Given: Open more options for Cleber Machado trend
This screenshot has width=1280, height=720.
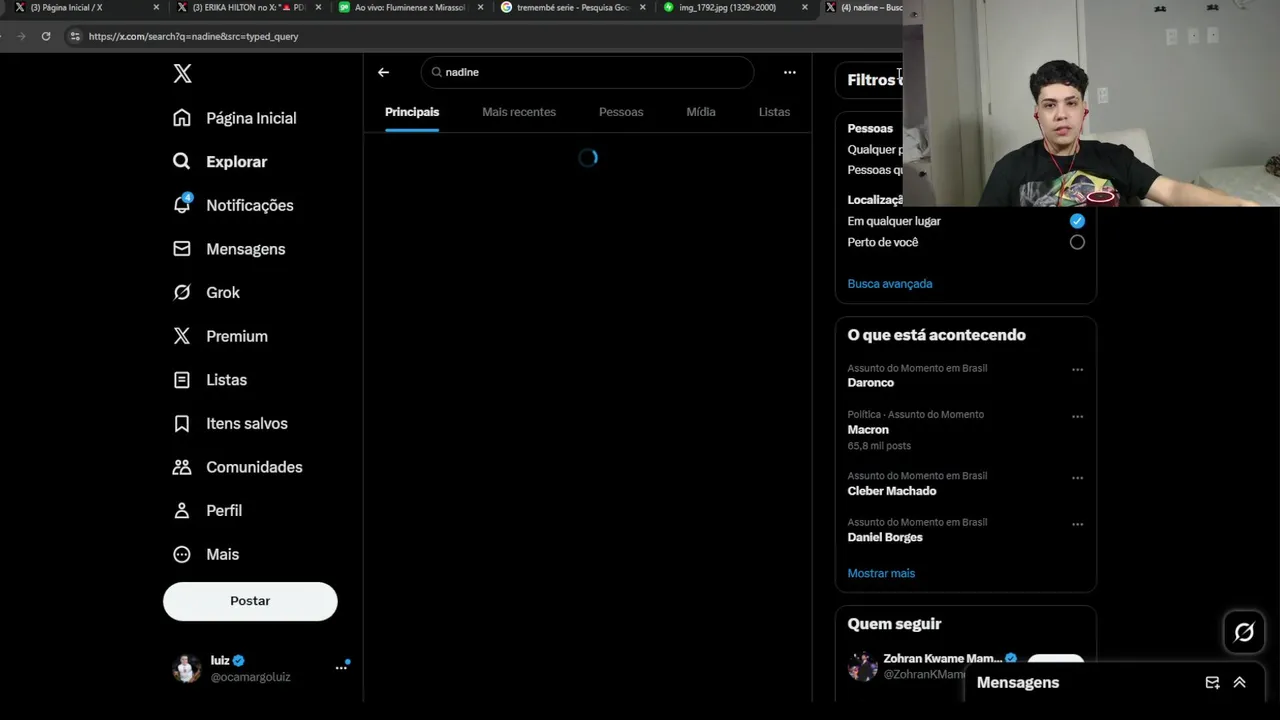Looking at the screenshot, I should 1077,478.
